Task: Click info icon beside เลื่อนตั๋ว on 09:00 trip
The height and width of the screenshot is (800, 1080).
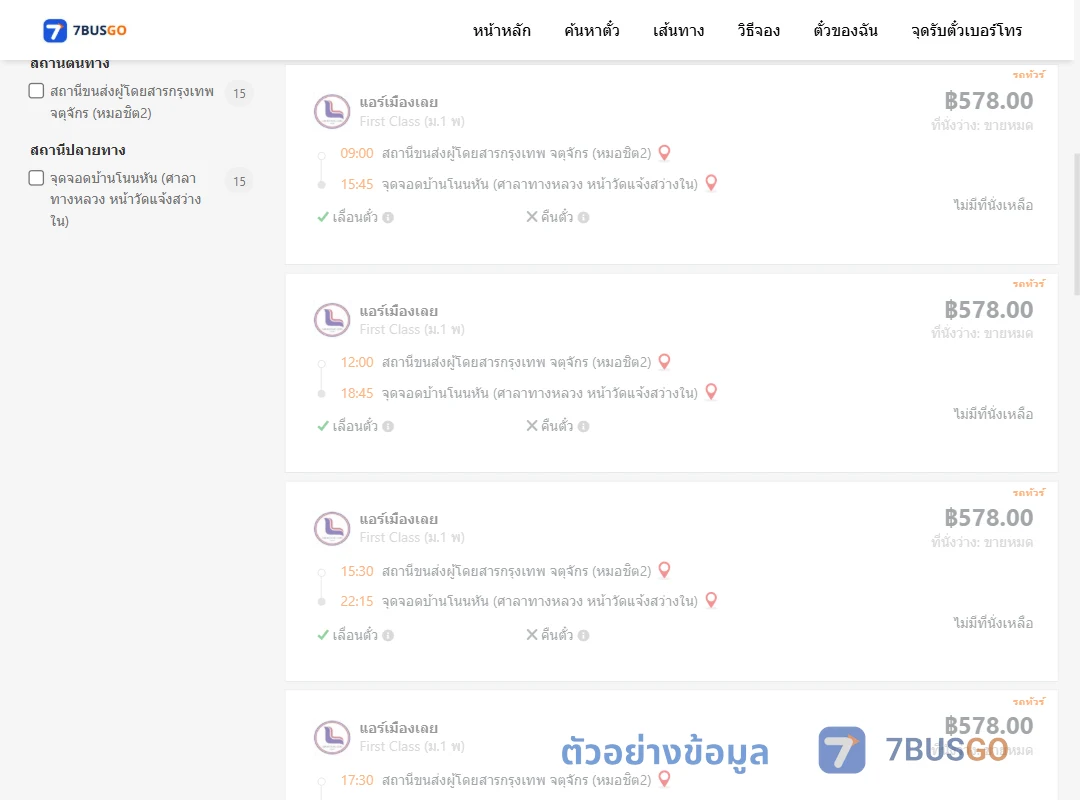Action: (388, 218)
